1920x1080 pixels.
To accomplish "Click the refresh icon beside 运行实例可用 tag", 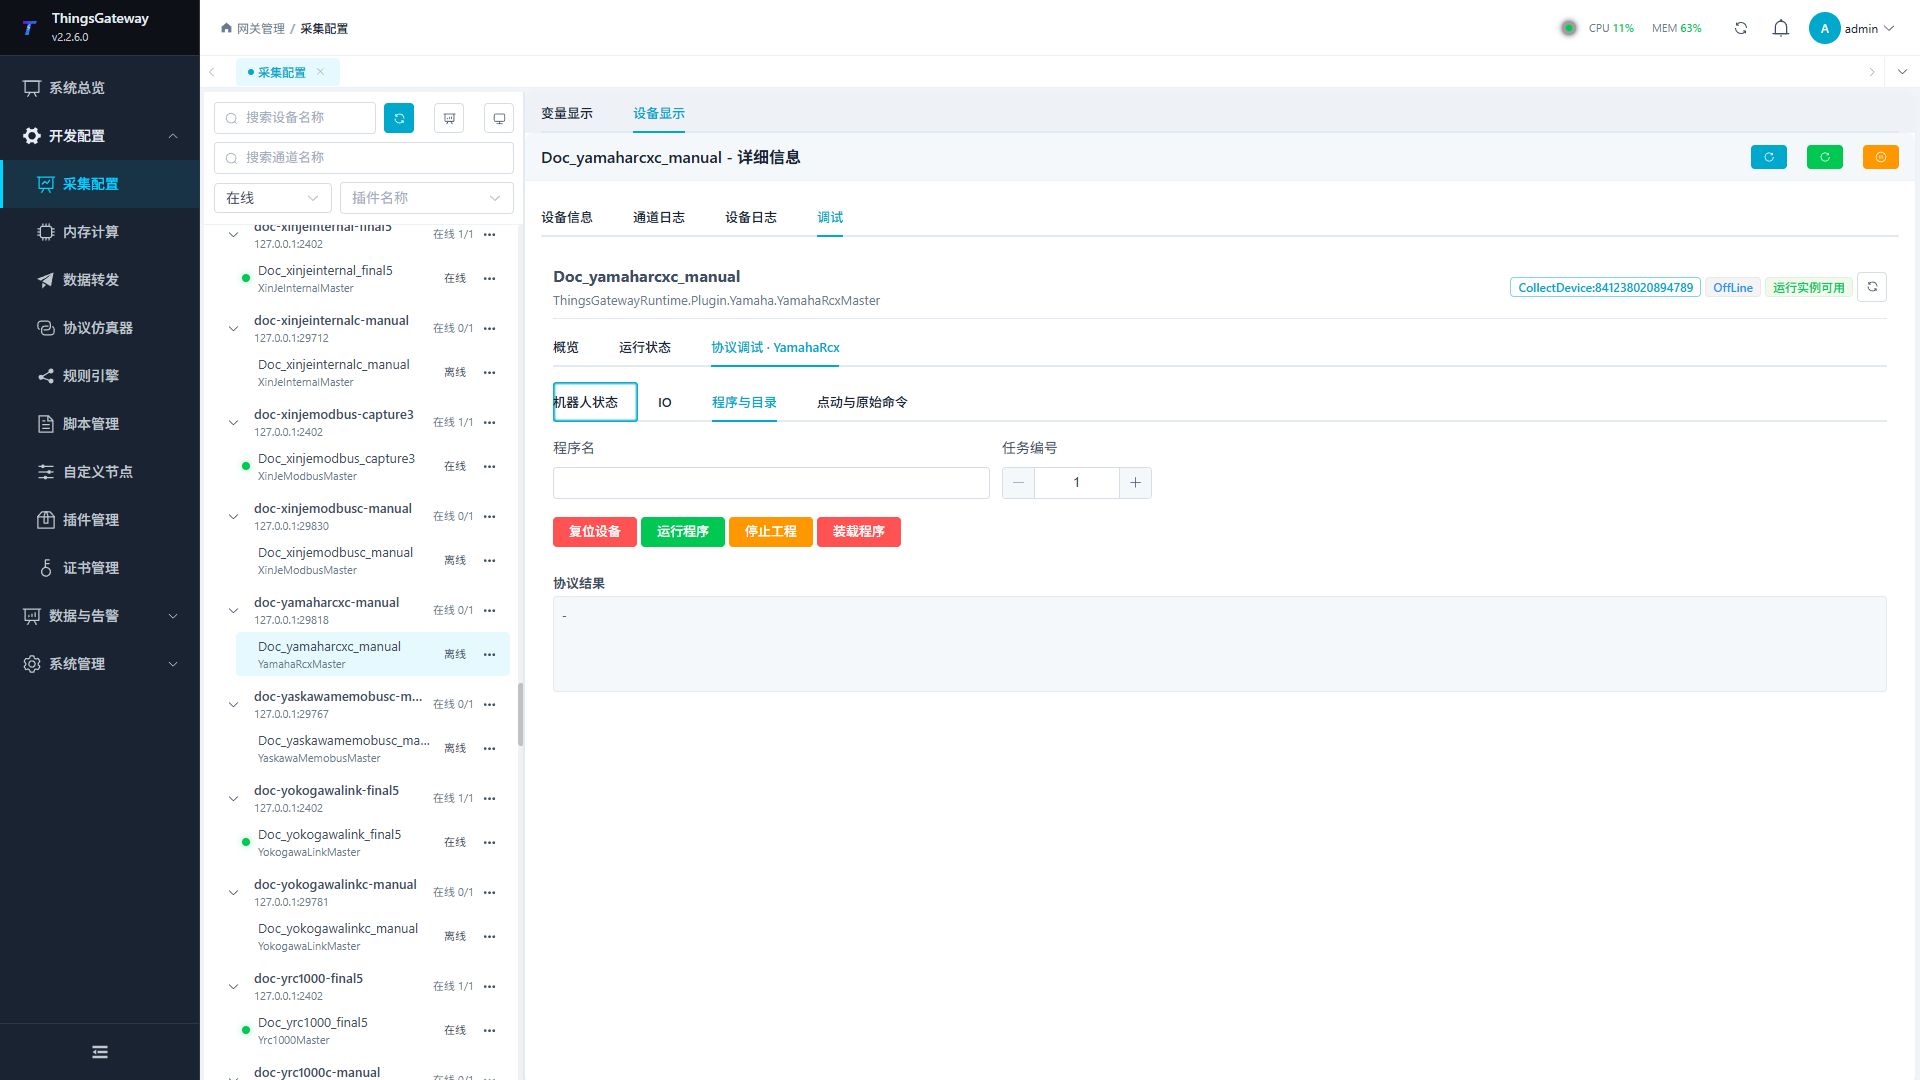I will tap(1872, 287).
